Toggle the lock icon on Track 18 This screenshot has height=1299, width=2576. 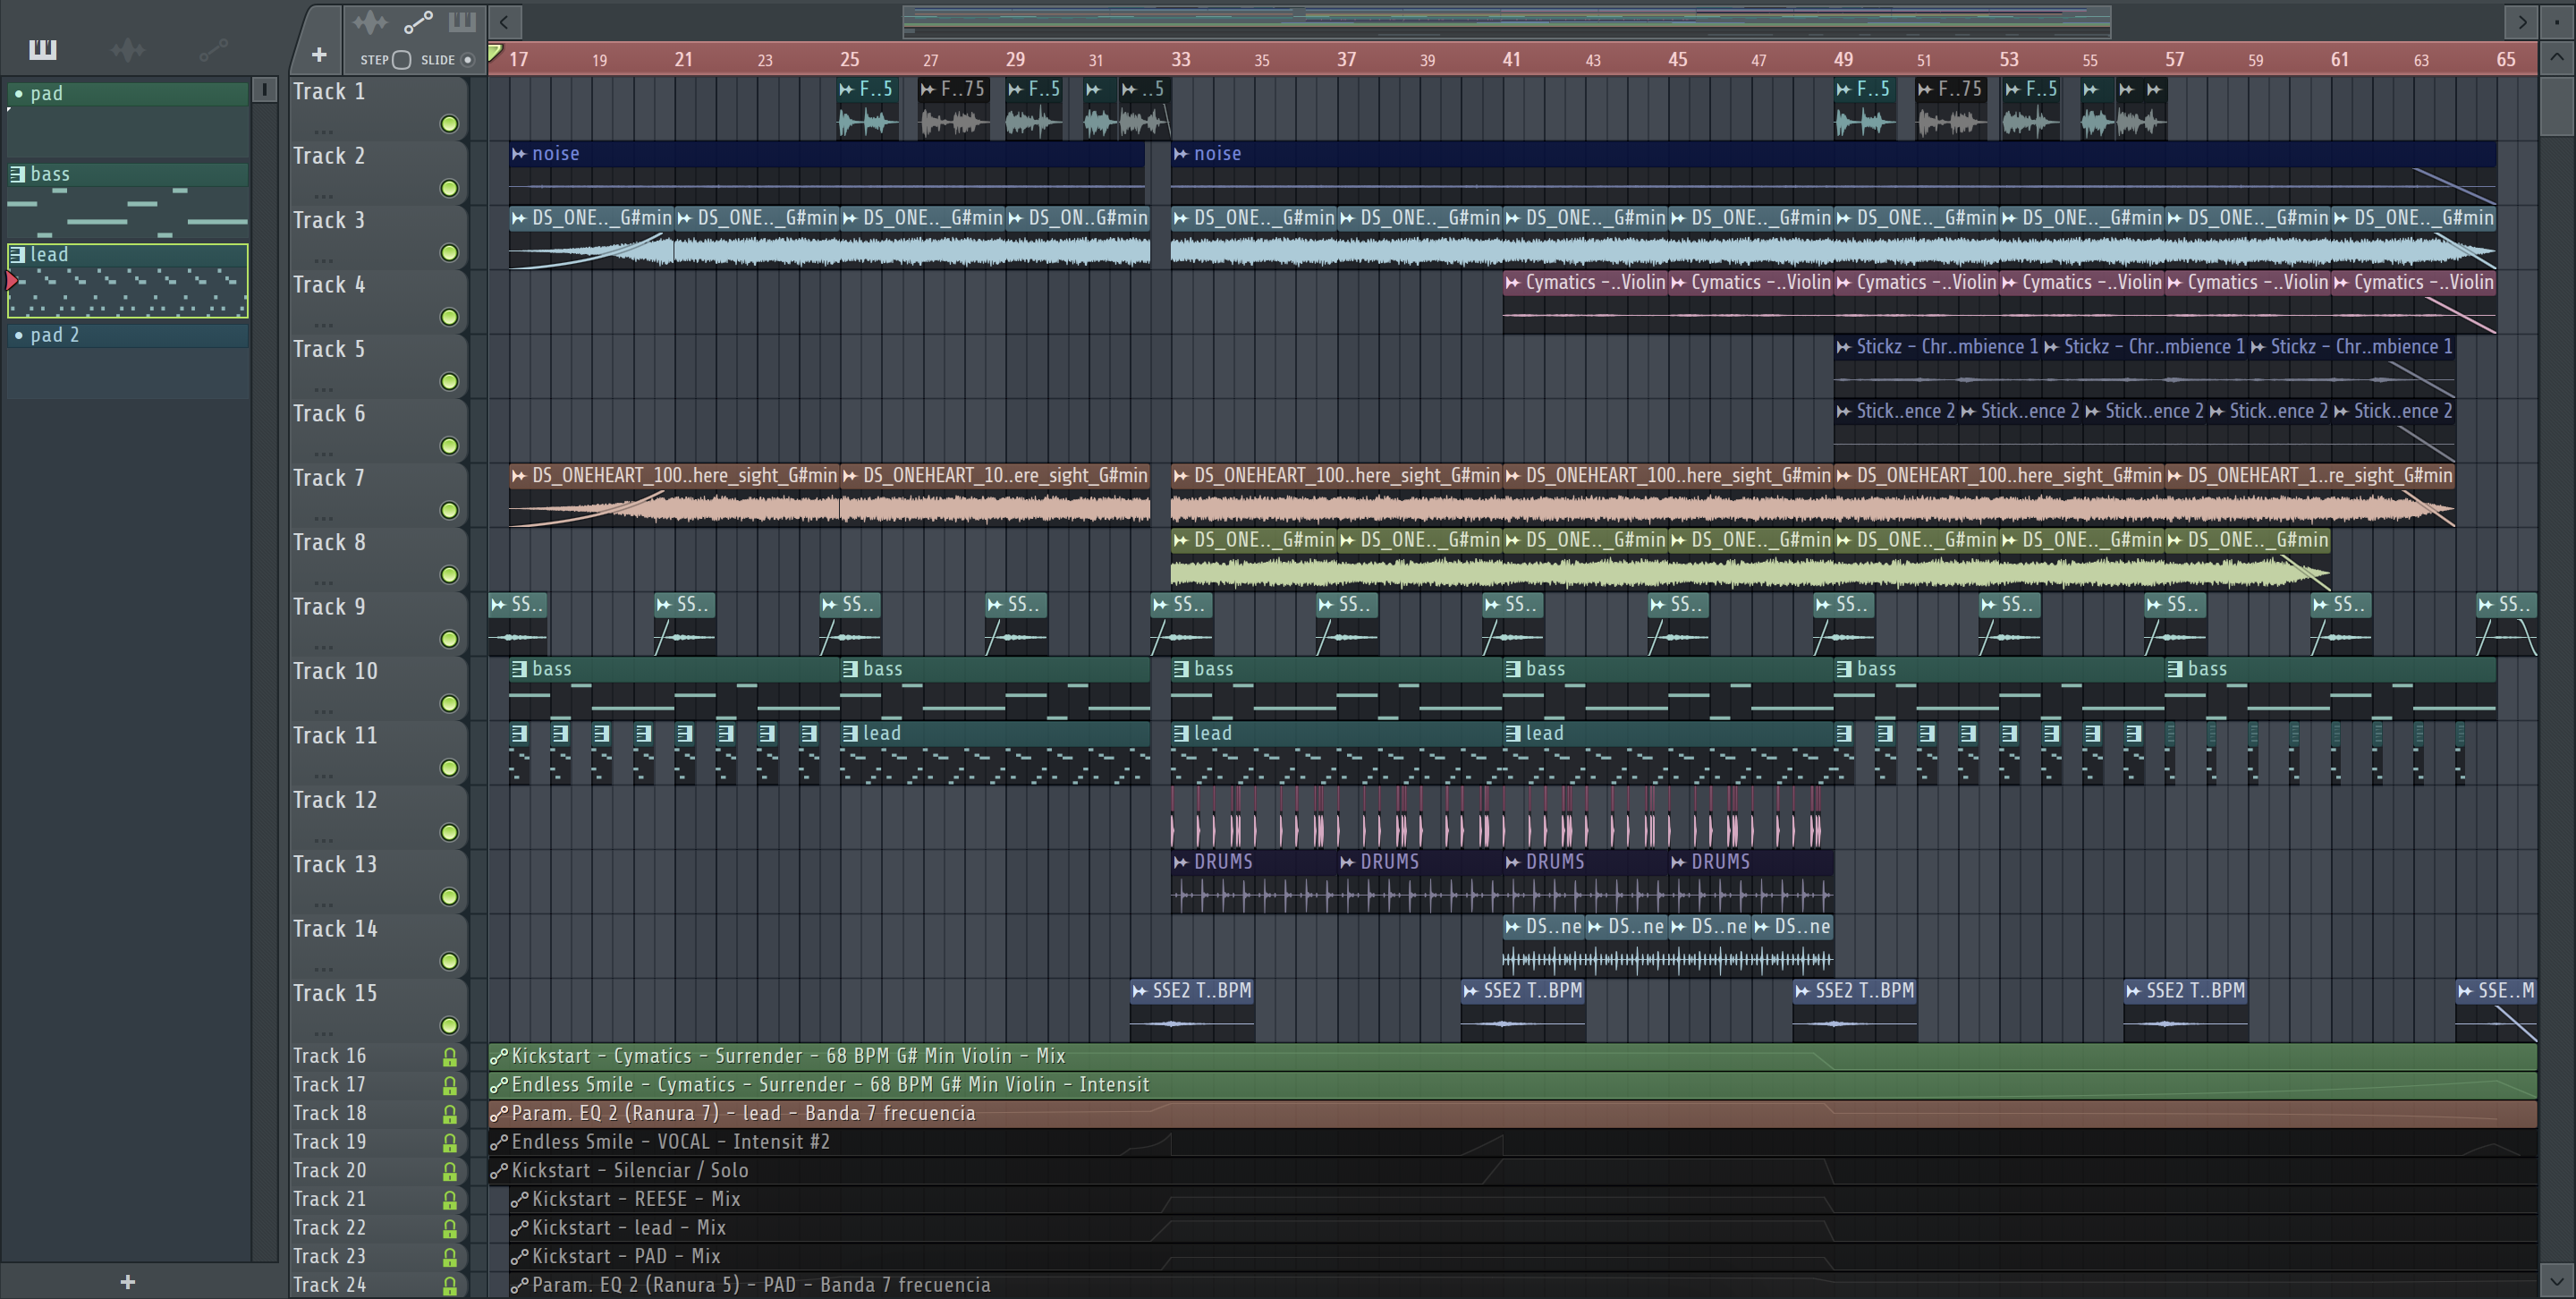(450, 1114)
